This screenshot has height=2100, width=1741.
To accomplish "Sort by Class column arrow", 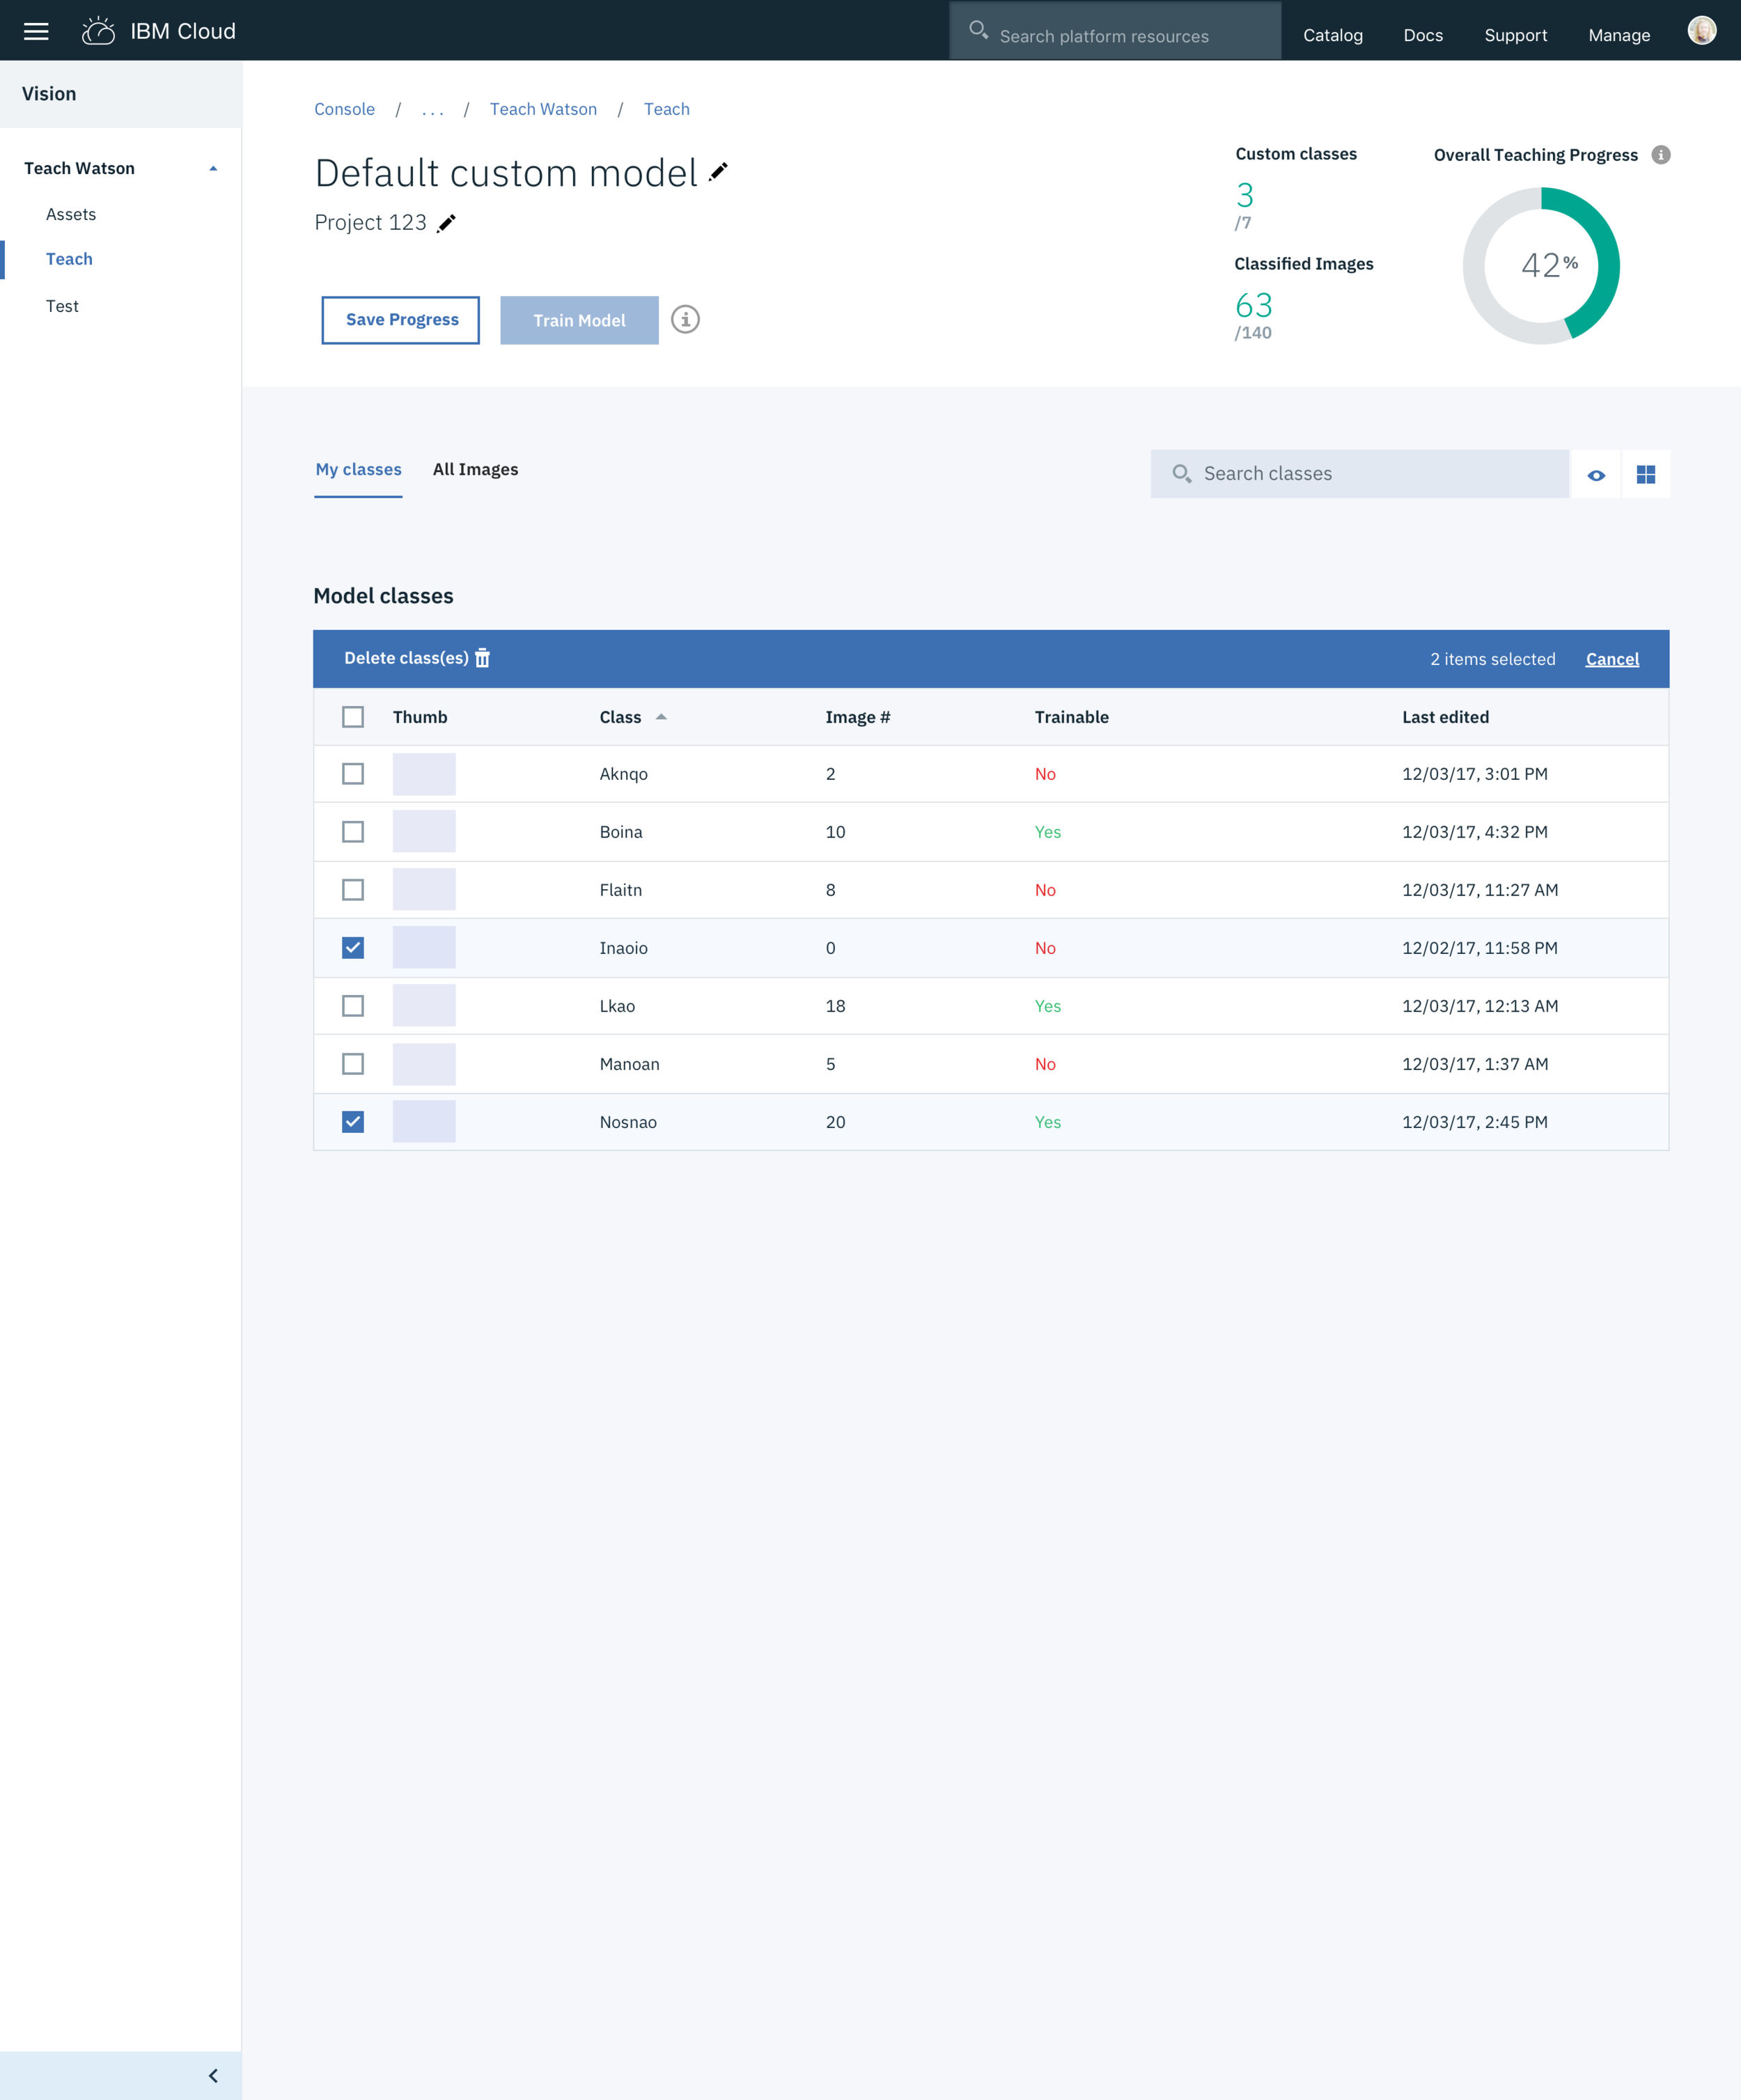I will [x=661, y=717].
